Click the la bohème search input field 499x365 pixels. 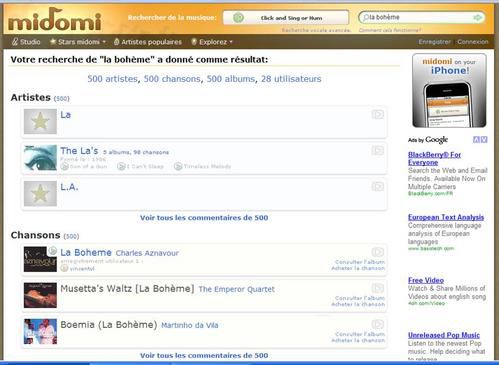(x=421, y=17)
